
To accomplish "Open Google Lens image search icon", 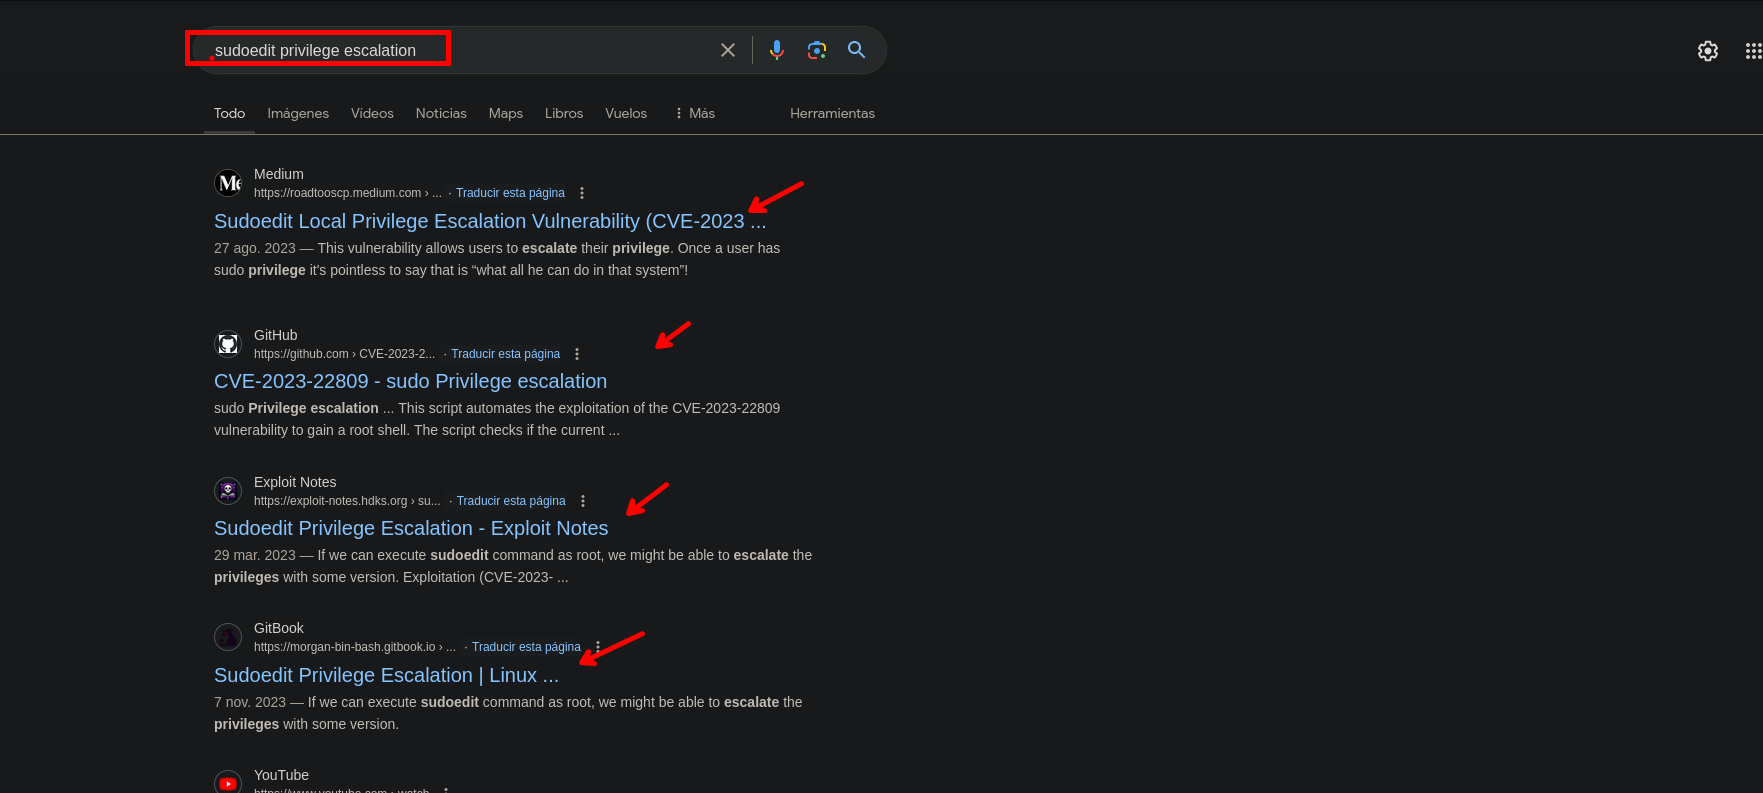I will (817, 50).
